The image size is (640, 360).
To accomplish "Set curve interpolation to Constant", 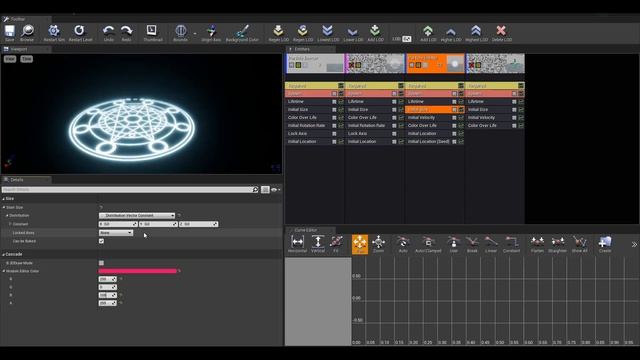I will [x=511, y=244].
